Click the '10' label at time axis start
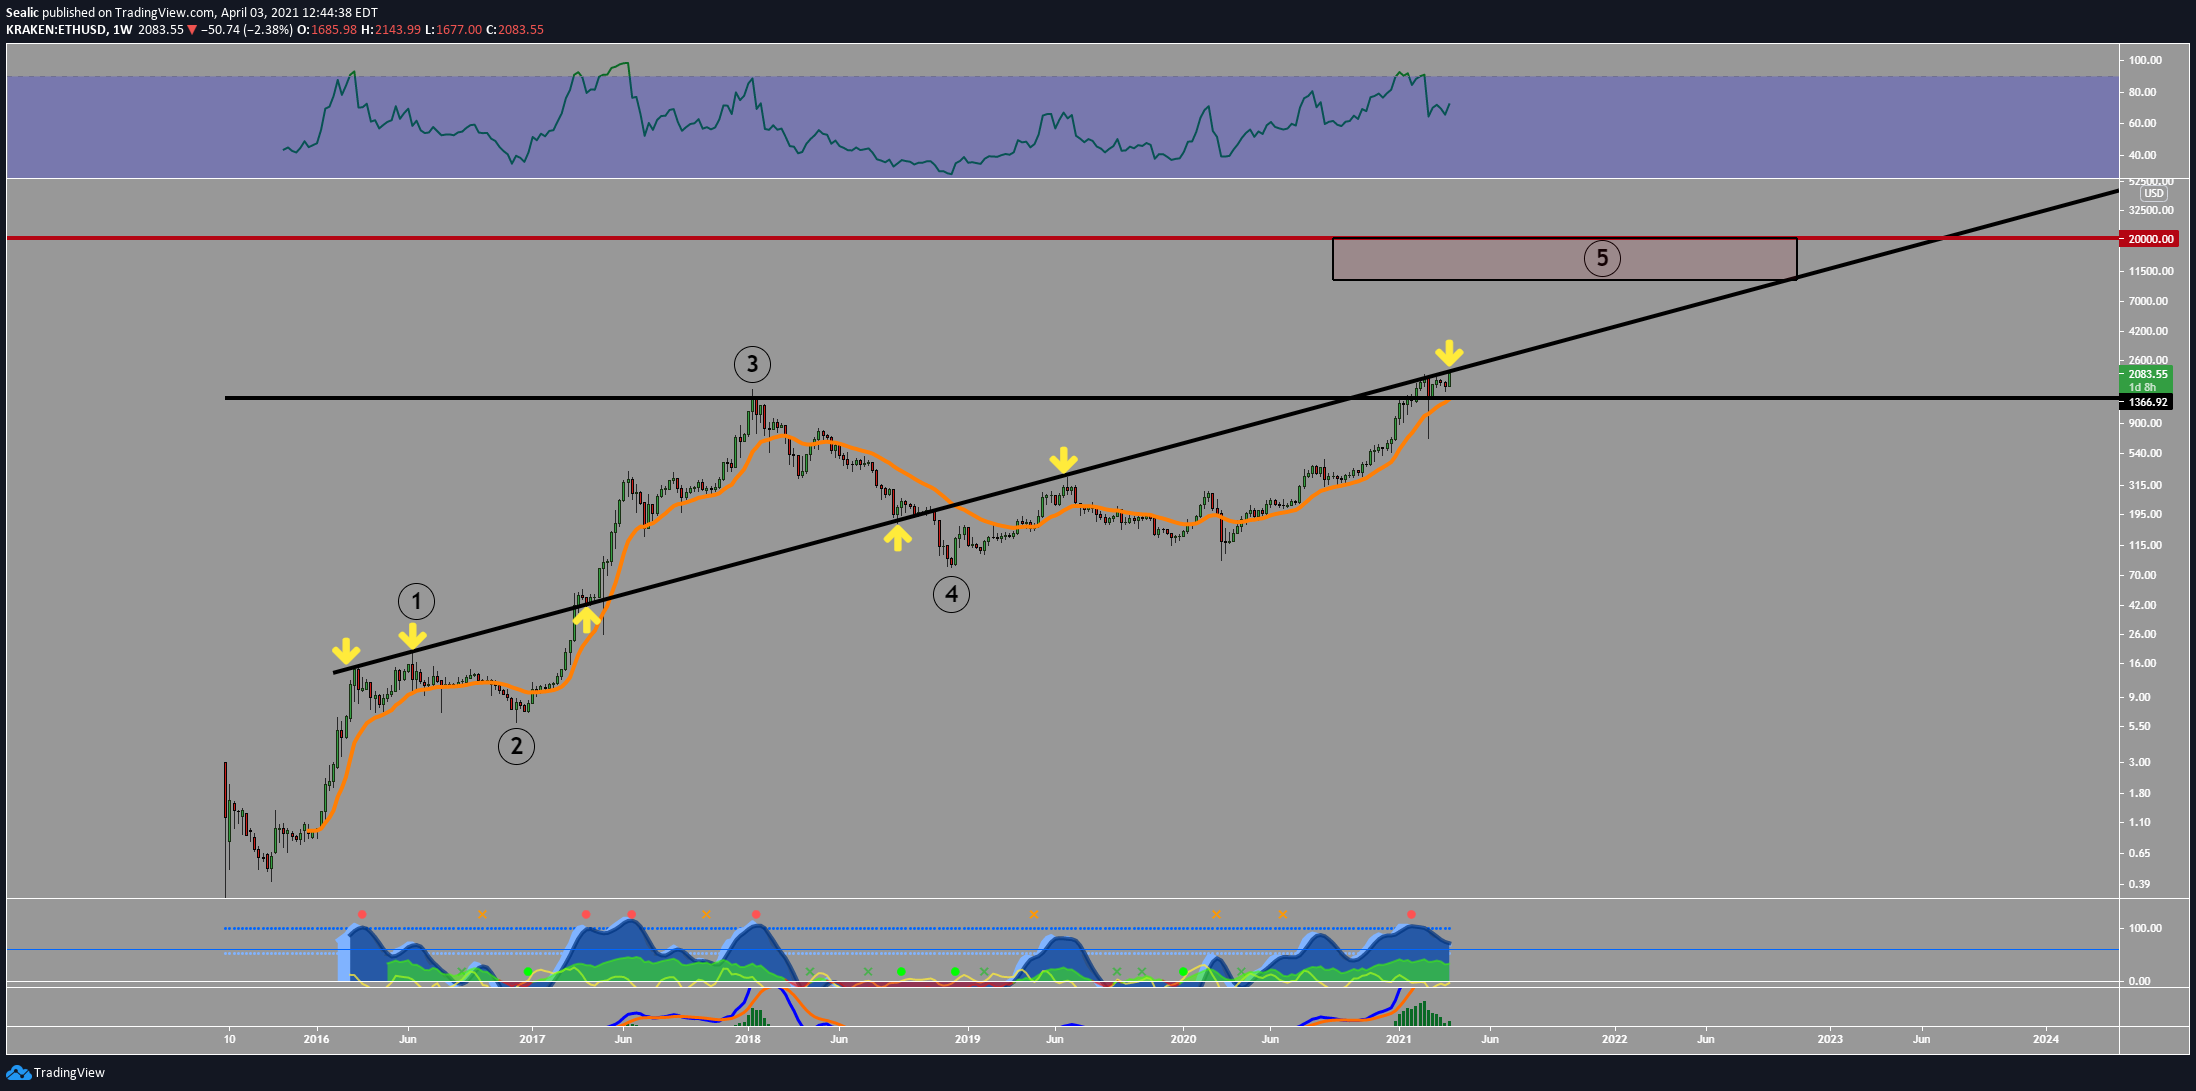 (x=229, y=1039)
